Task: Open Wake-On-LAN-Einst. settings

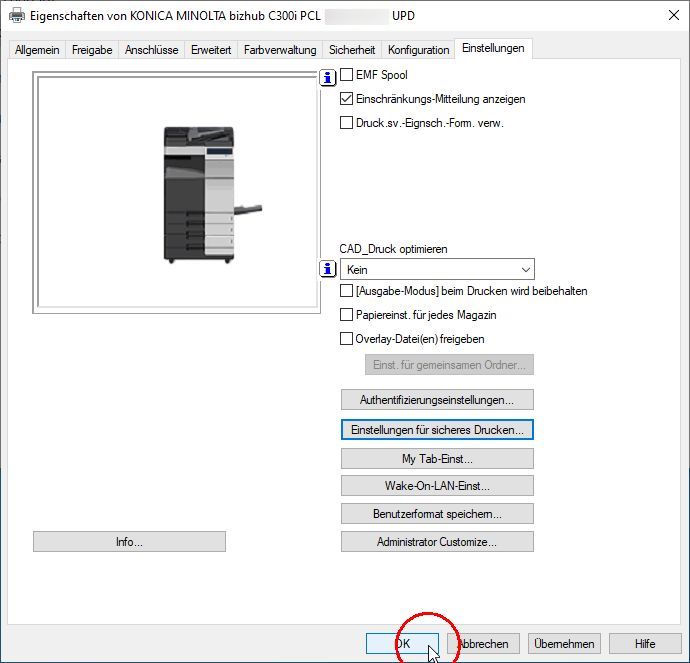Action: click(437, 486)
